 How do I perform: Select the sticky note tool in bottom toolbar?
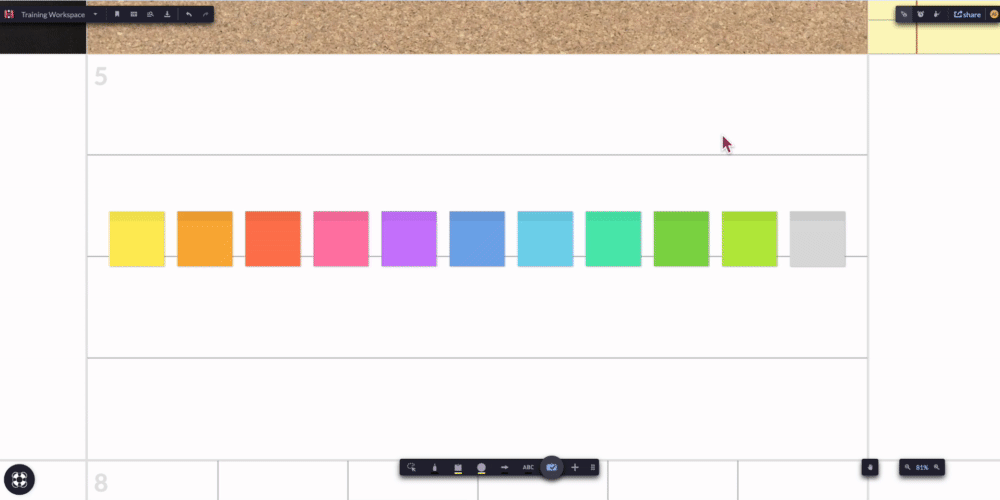pyautogui.click(x=458, y=467)
